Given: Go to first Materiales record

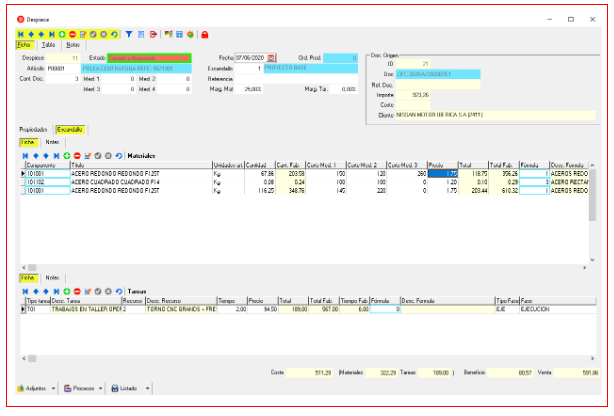Looking at the screenshot, I should (25, 156).
